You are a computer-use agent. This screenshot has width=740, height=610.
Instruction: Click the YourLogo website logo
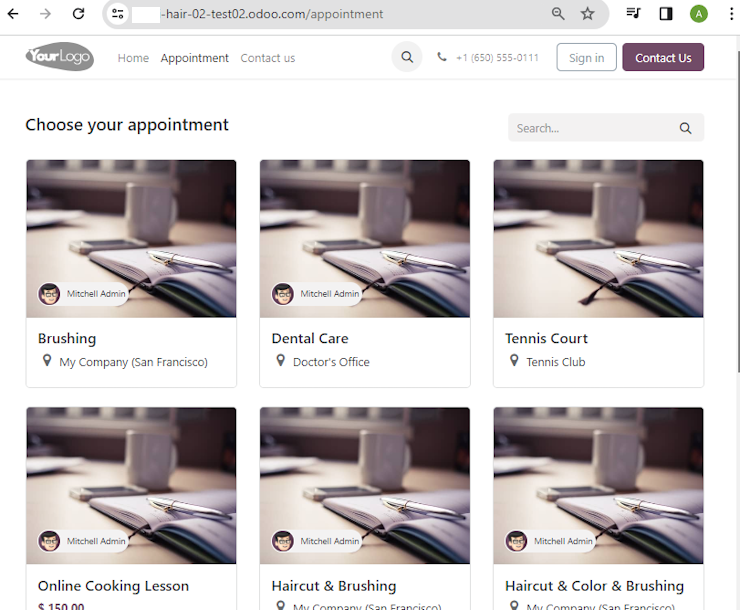pos(60,57)
